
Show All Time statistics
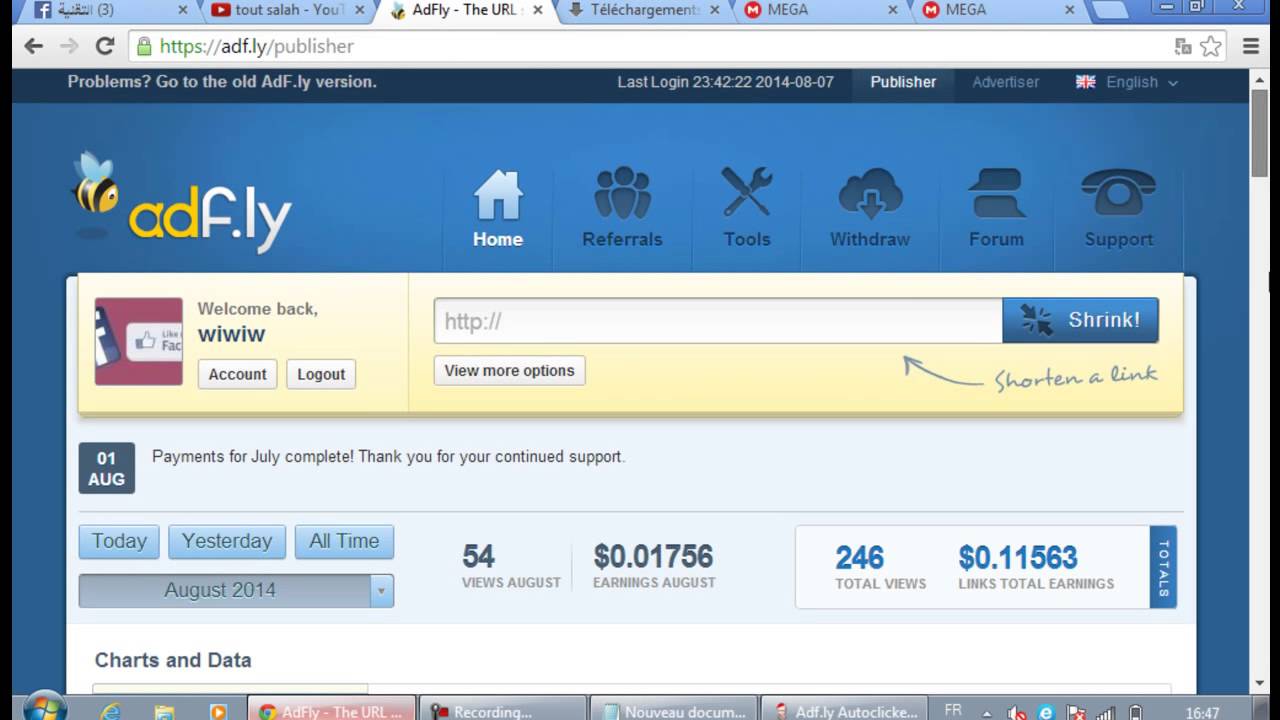pyautogui.click(x=344, y=541)
